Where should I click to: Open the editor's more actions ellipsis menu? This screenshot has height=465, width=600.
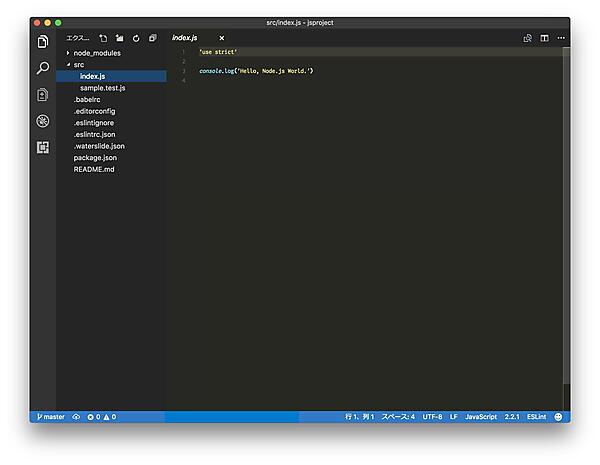click(560, 38)
